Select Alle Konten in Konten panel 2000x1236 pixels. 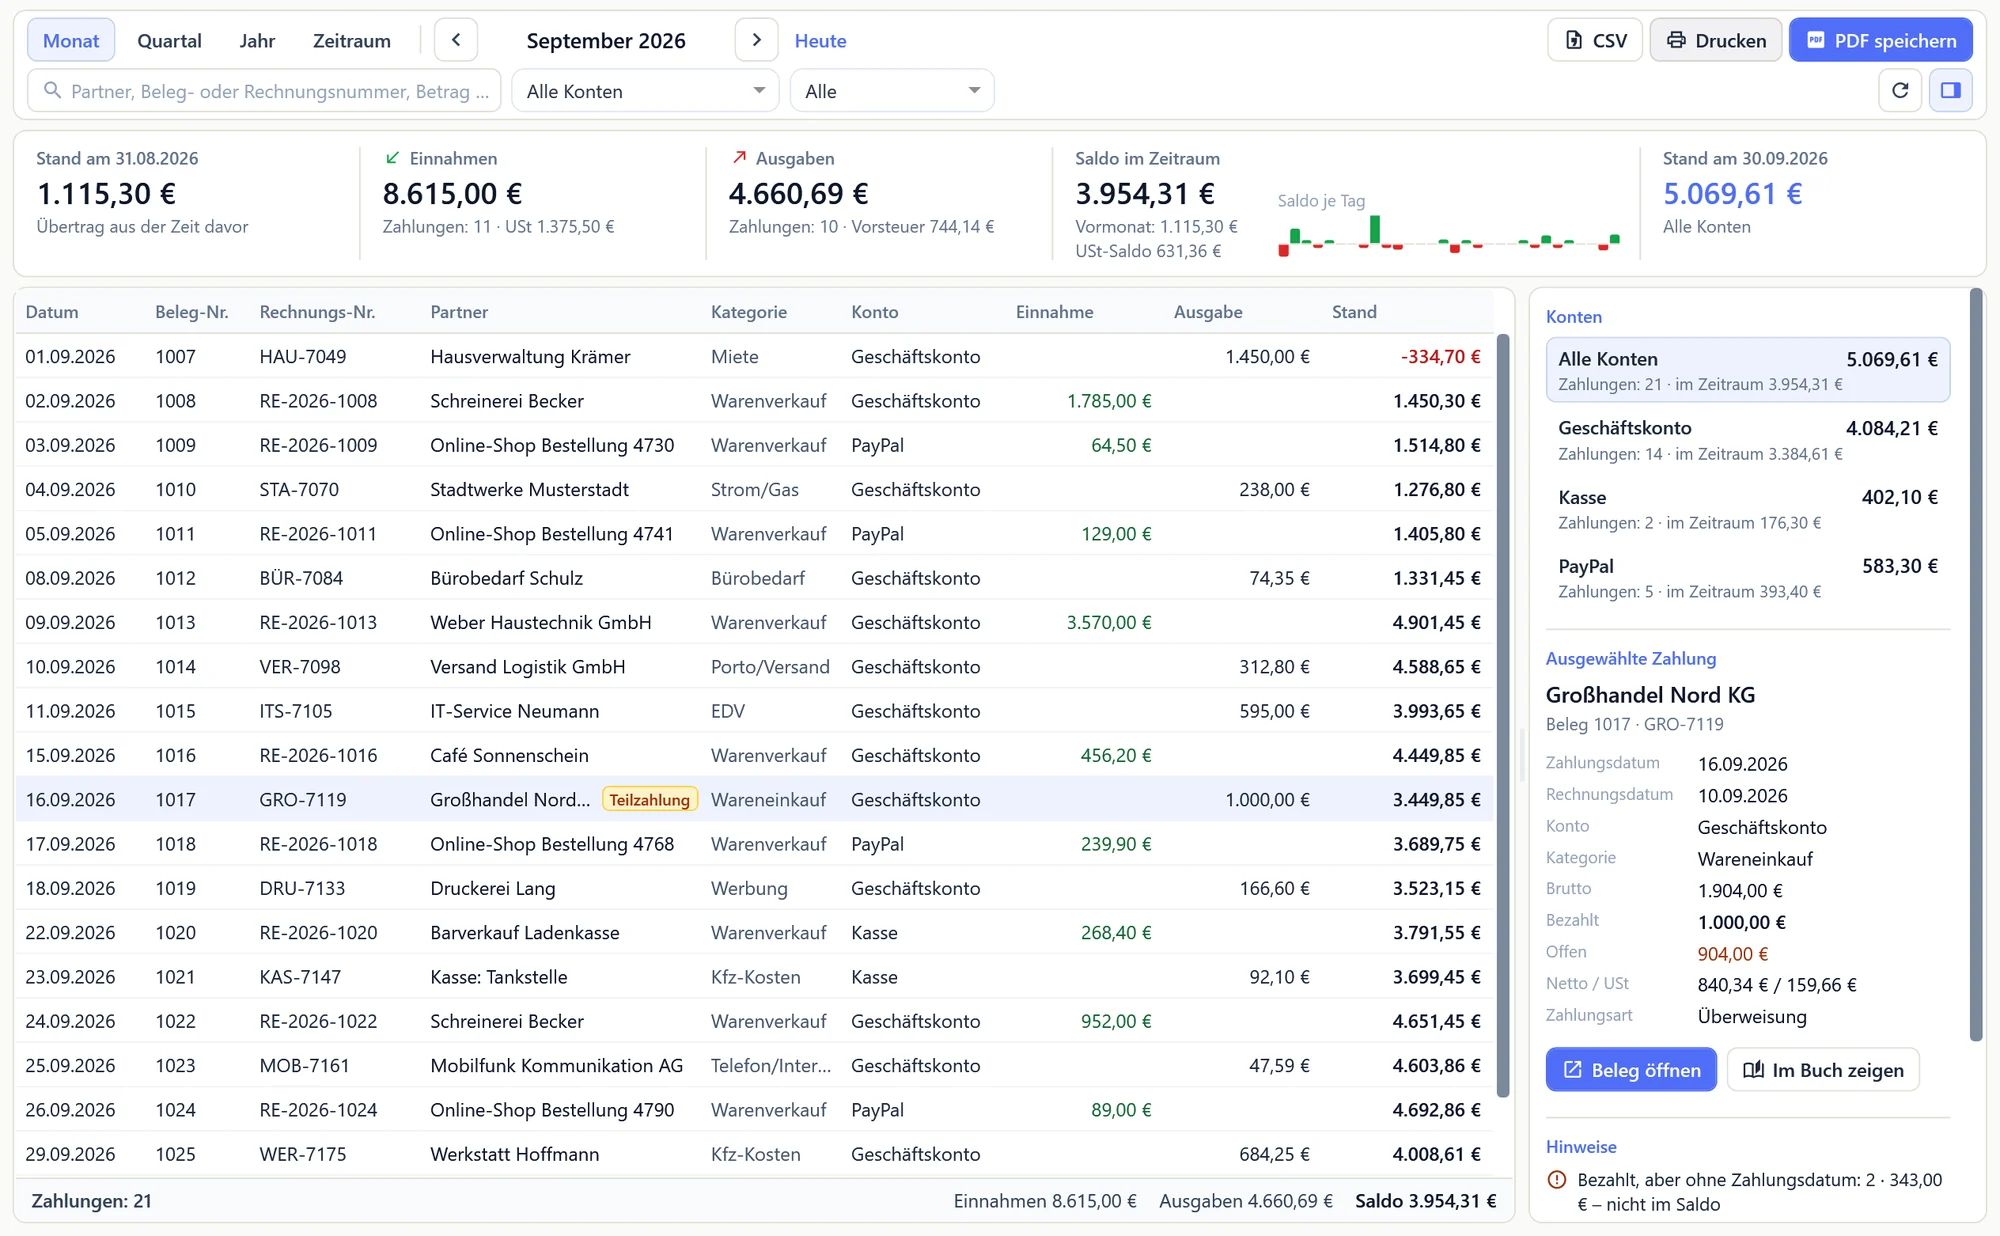pos(1748,370)
